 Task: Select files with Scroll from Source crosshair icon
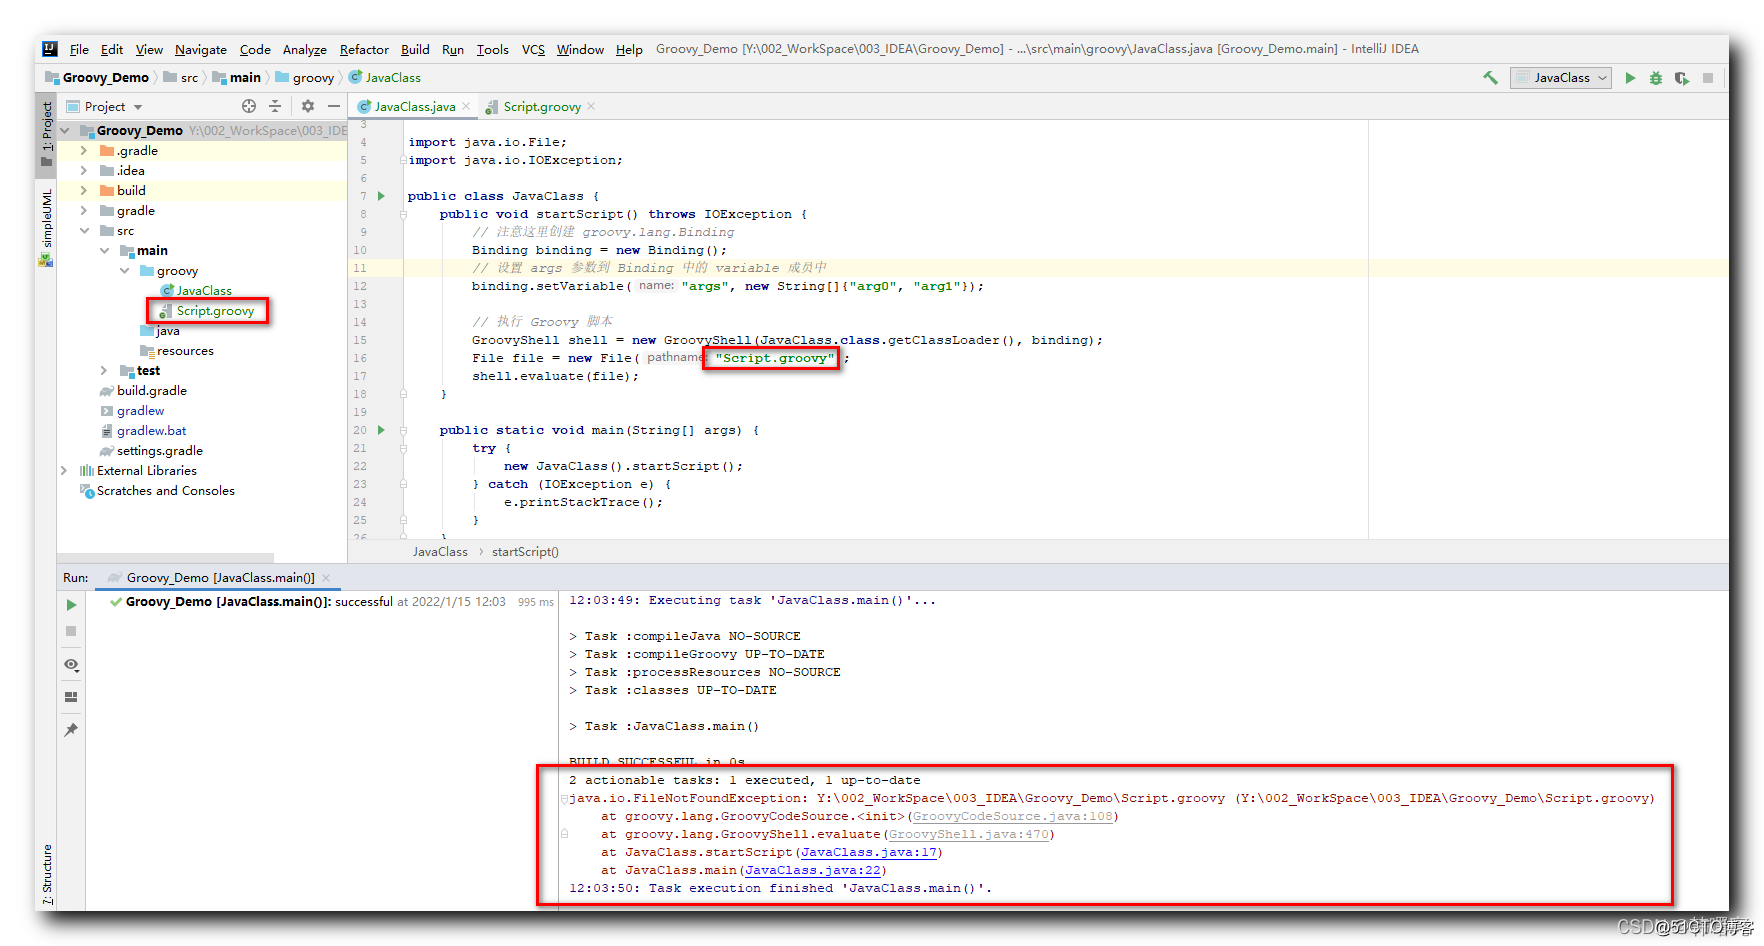pos(247,106)
